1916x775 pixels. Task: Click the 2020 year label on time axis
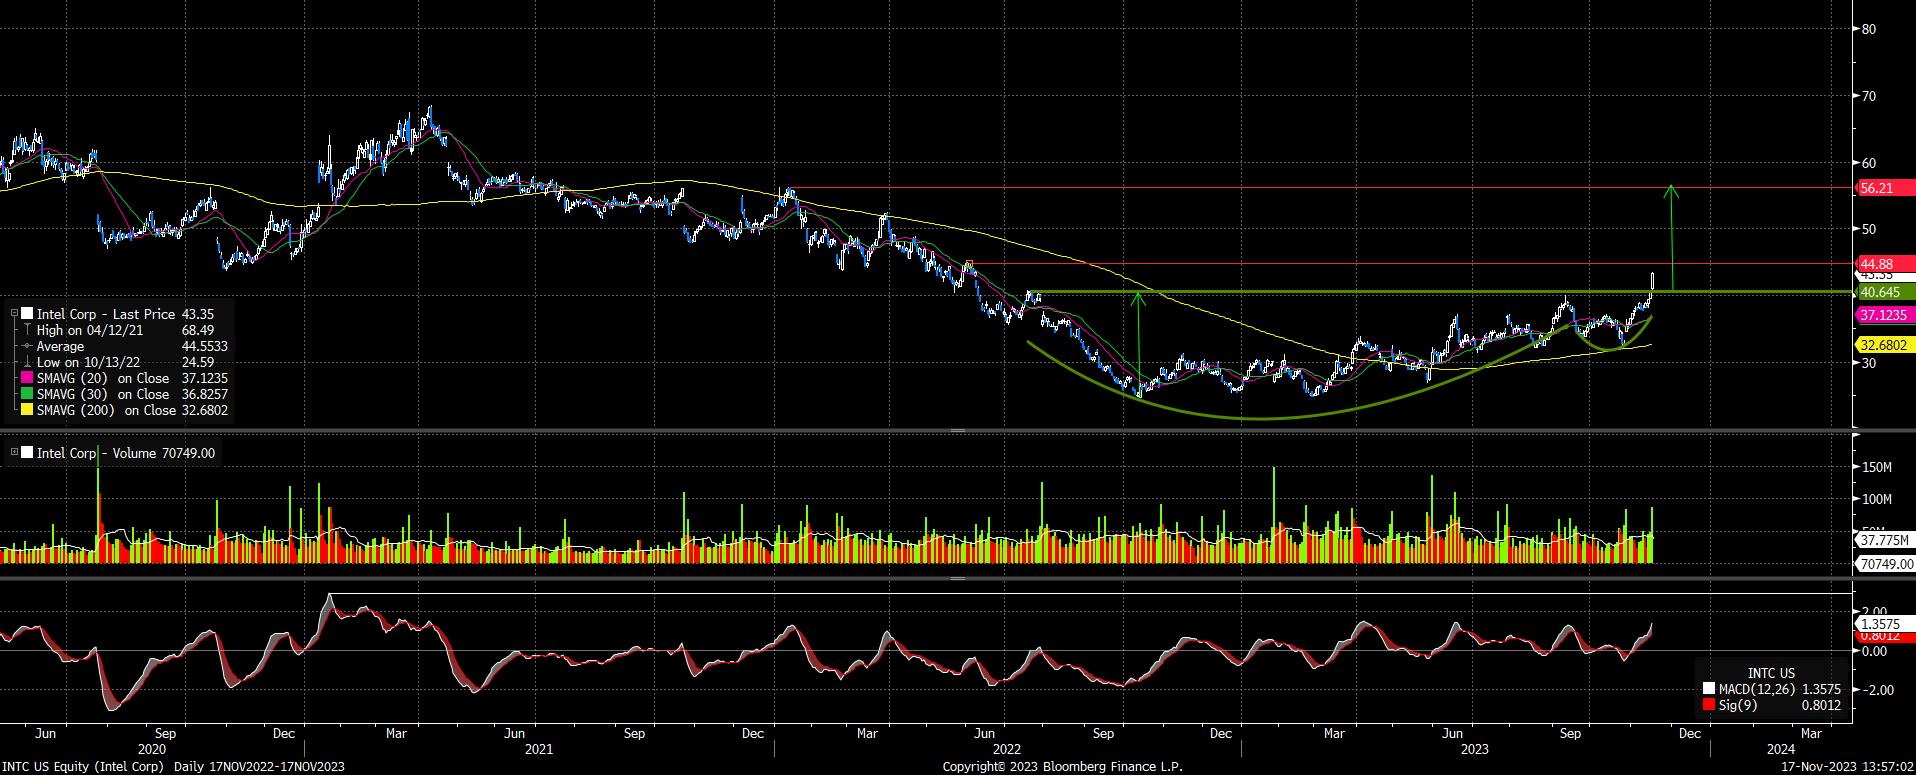[x=152, y=749]
